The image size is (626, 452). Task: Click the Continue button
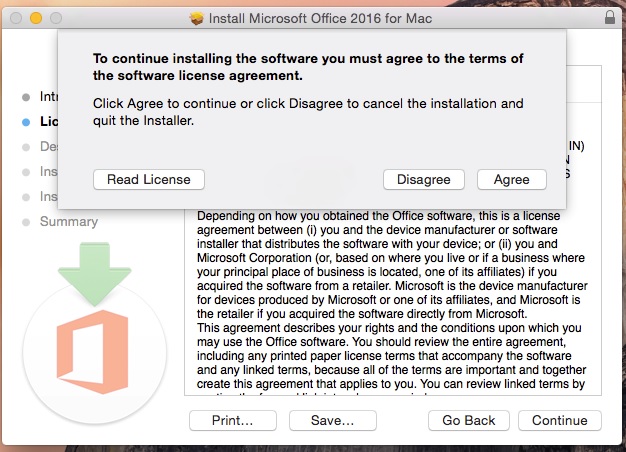click(x=560, y=420)
